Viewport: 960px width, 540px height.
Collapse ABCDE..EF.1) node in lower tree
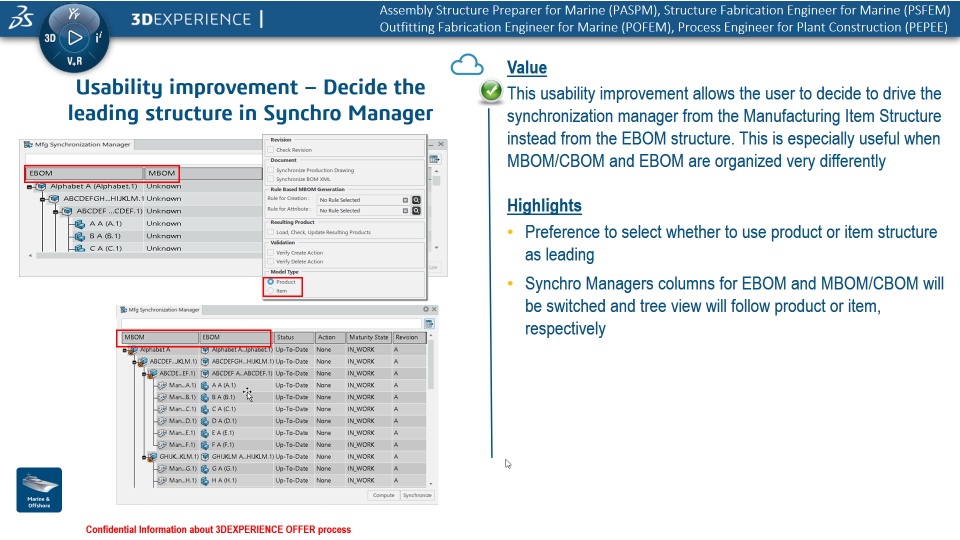coord(144,373)
